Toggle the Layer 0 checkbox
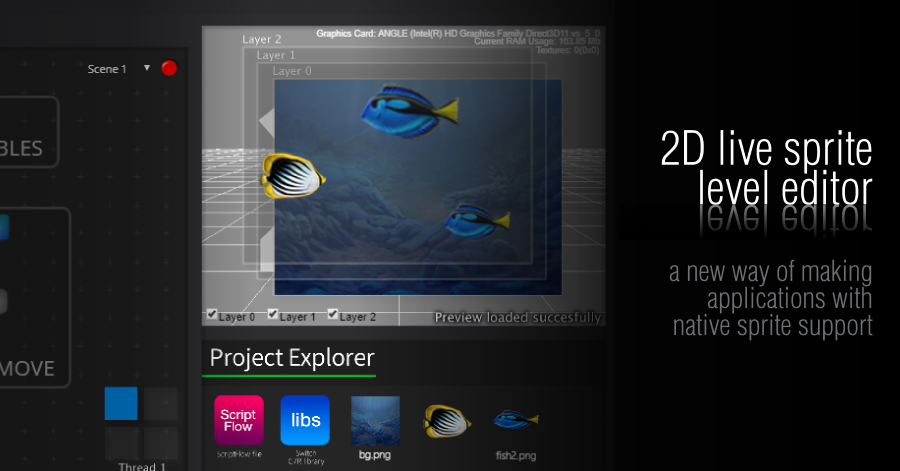The height and width of the screenshot is (471, 900). point(212,314)
